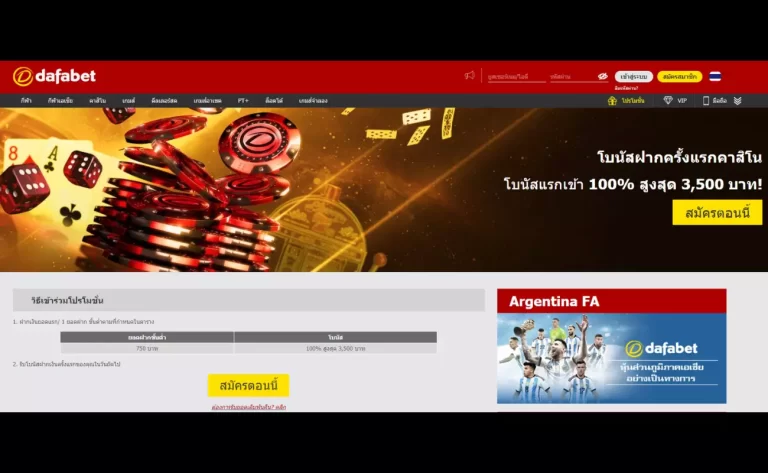Click the forgot password link
The height and width of the screenshot is (473, 768).
626,88
